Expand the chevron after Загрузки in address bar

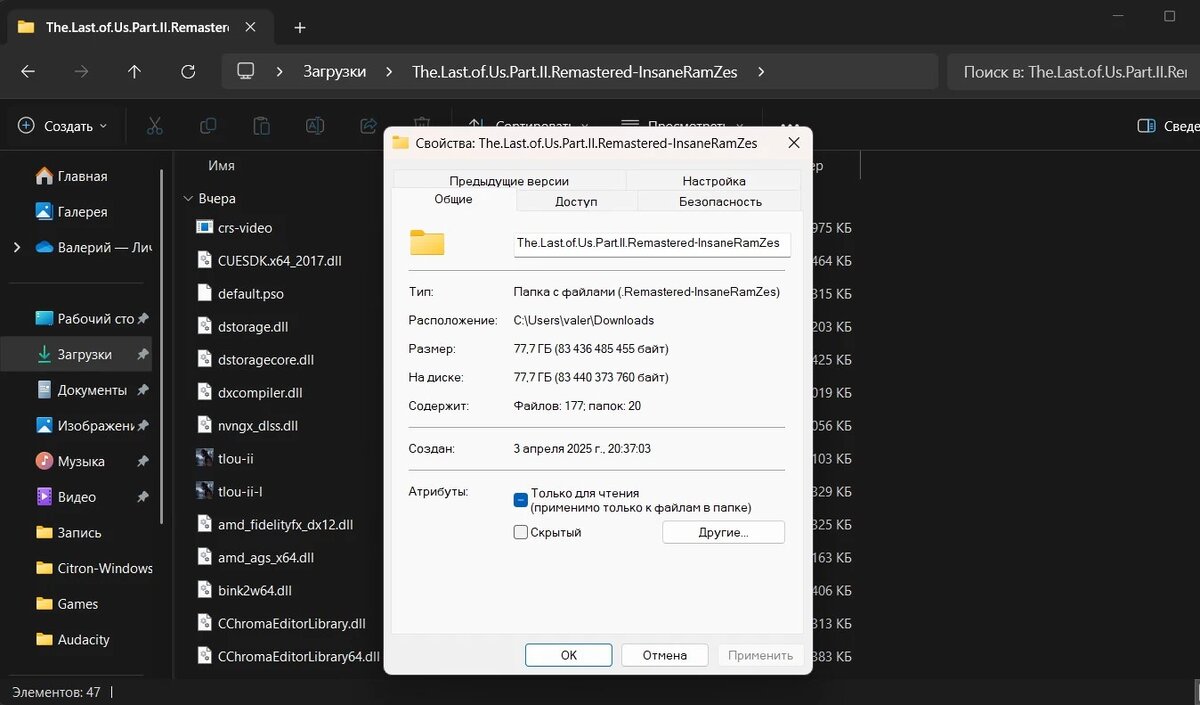[388, 72]
